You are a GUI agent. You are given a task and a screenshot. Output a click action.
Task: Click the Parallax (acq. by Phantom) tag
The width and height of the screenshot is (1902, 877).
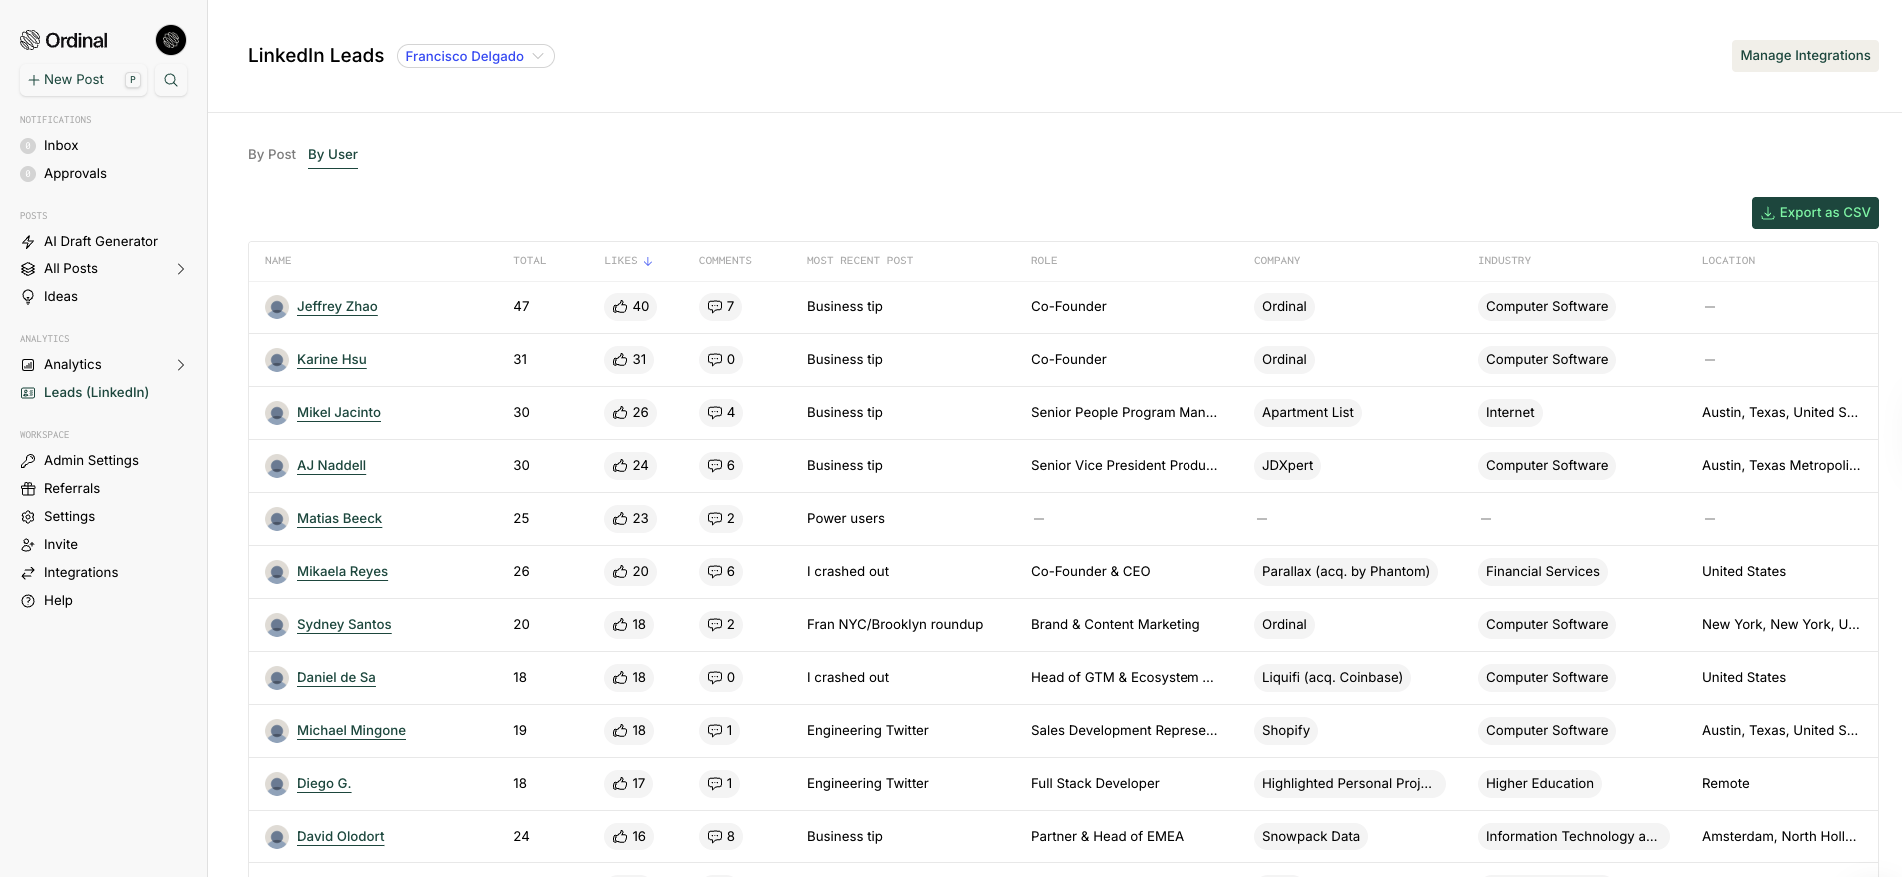[x=1345, y=572]
